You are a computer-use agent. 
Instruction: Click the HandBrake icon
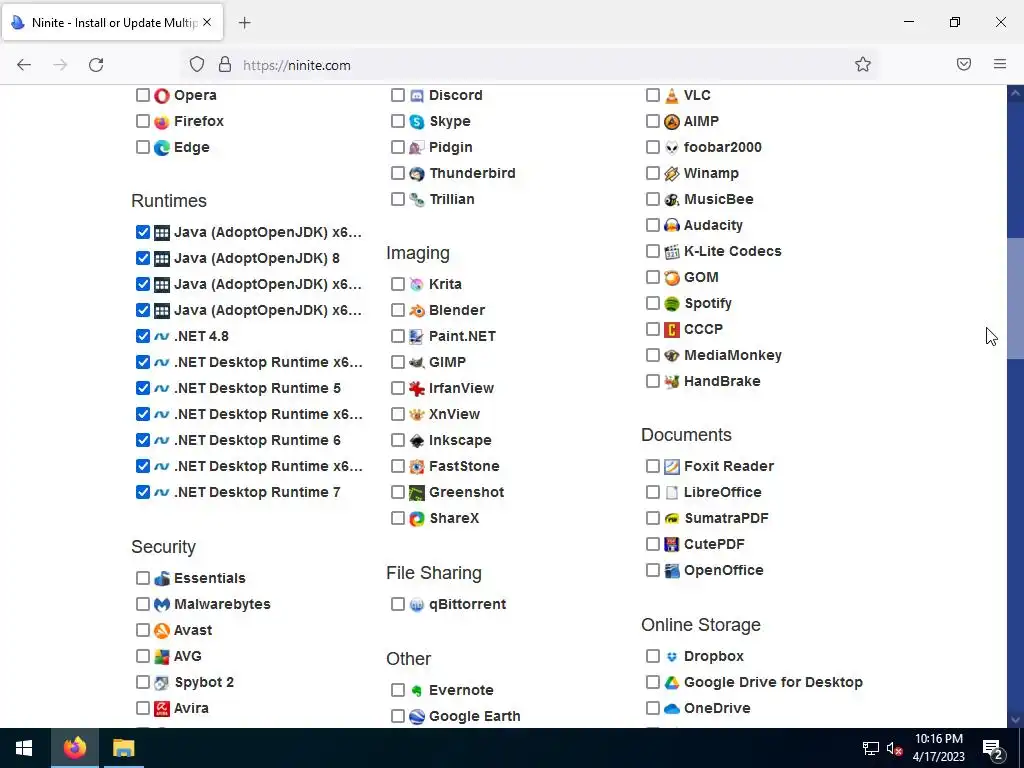tap(671, 381)
